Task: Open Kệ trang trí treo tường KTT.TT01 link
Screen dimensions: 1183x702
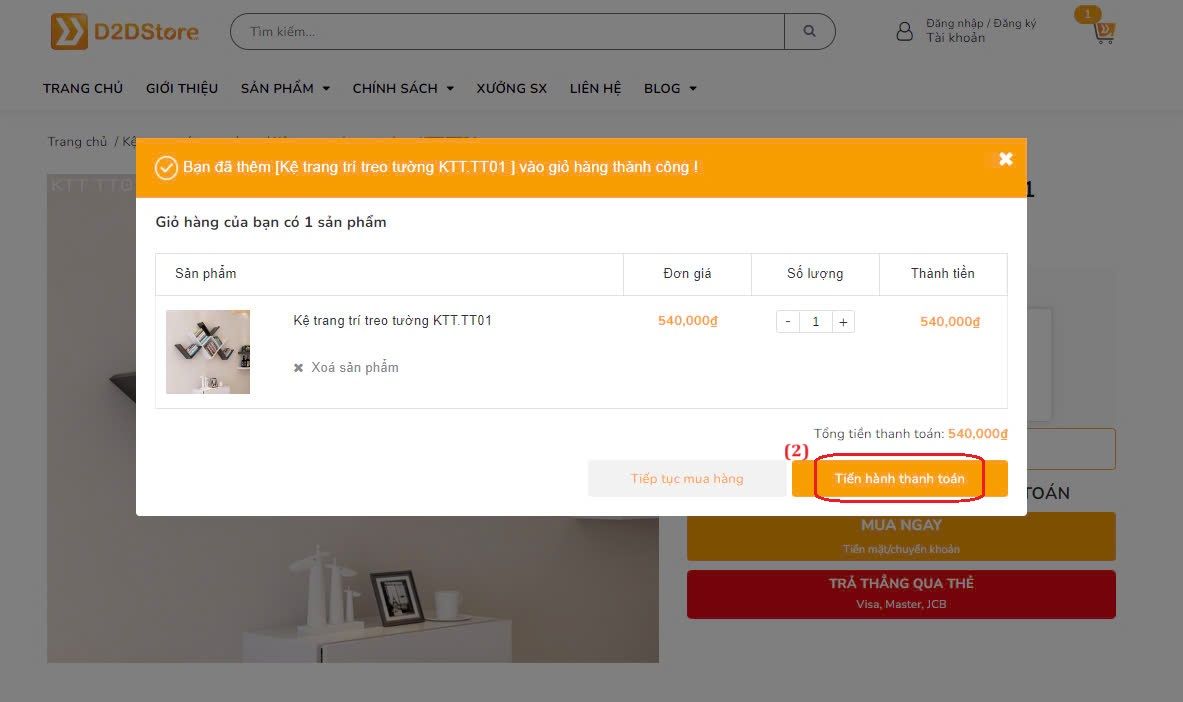Action: (392, 321)
